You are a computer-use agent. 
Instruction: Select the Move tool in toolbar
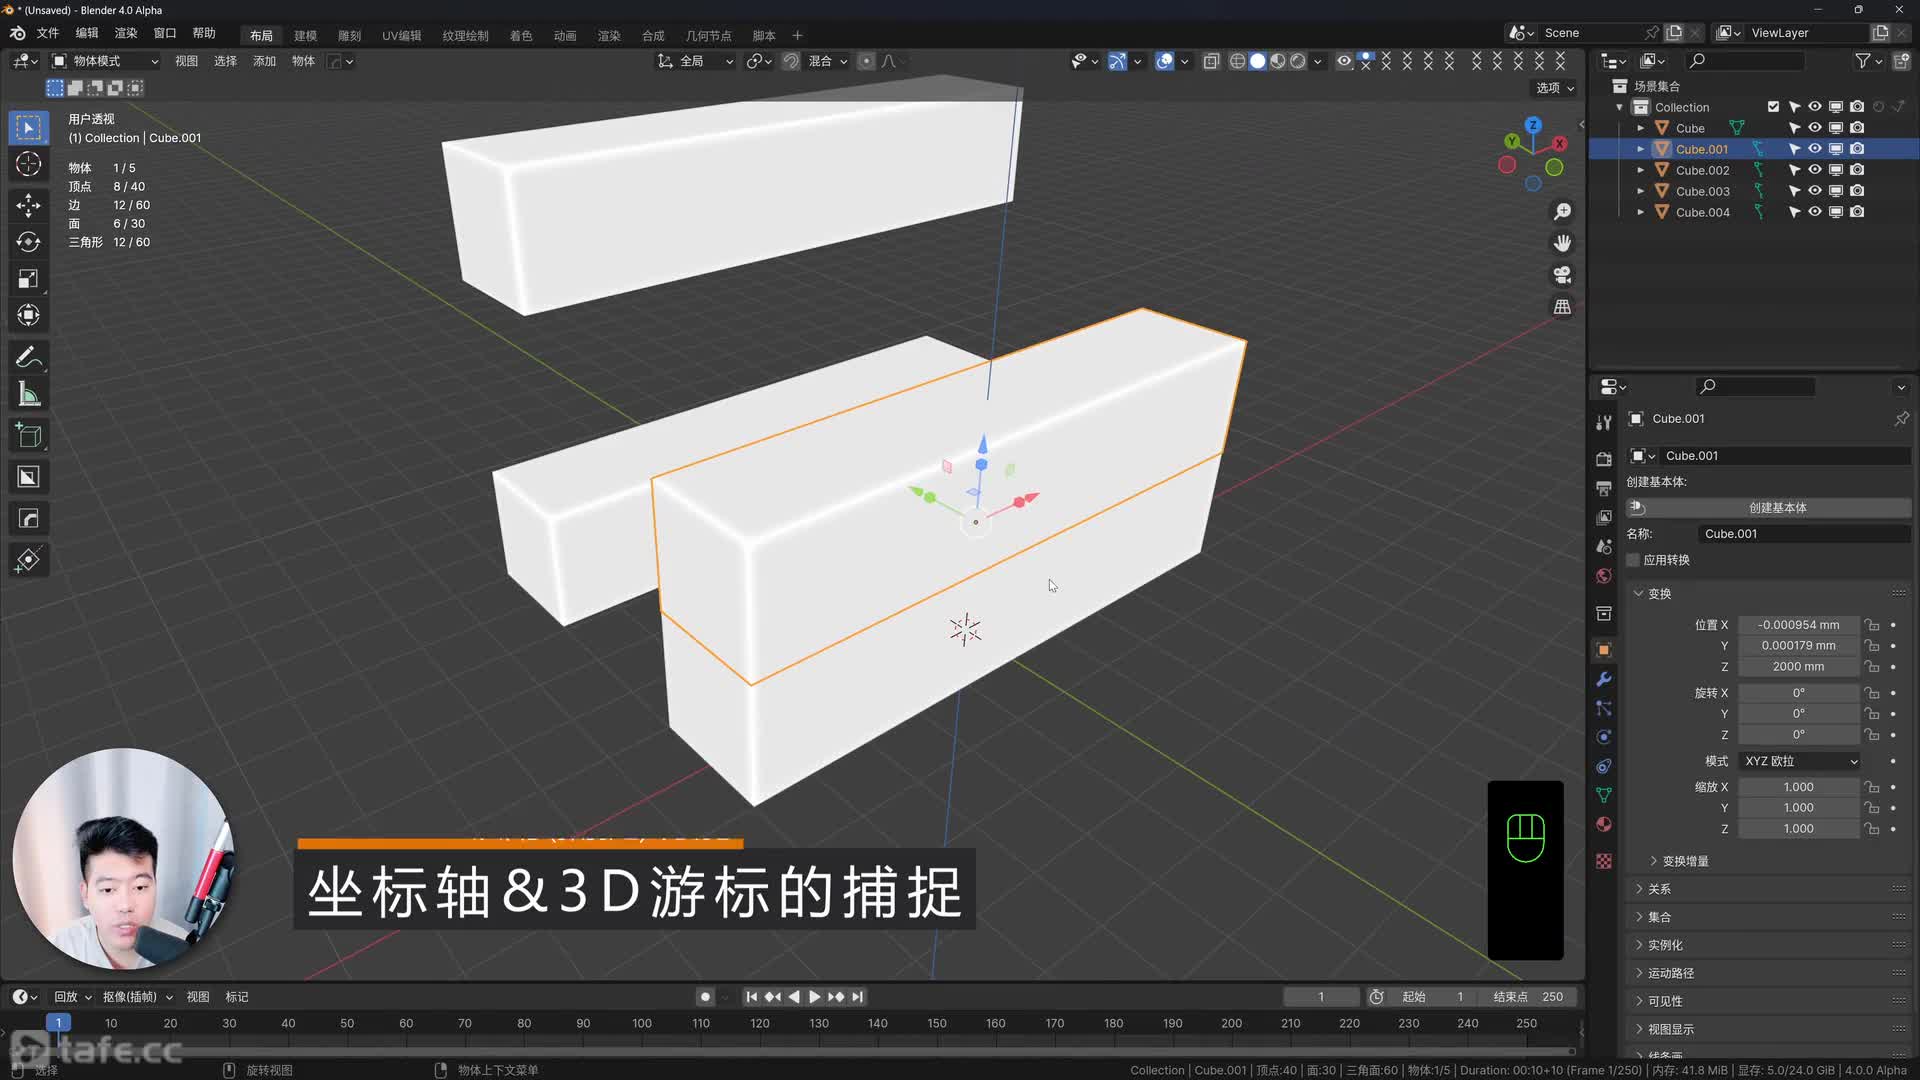(28, 205)
